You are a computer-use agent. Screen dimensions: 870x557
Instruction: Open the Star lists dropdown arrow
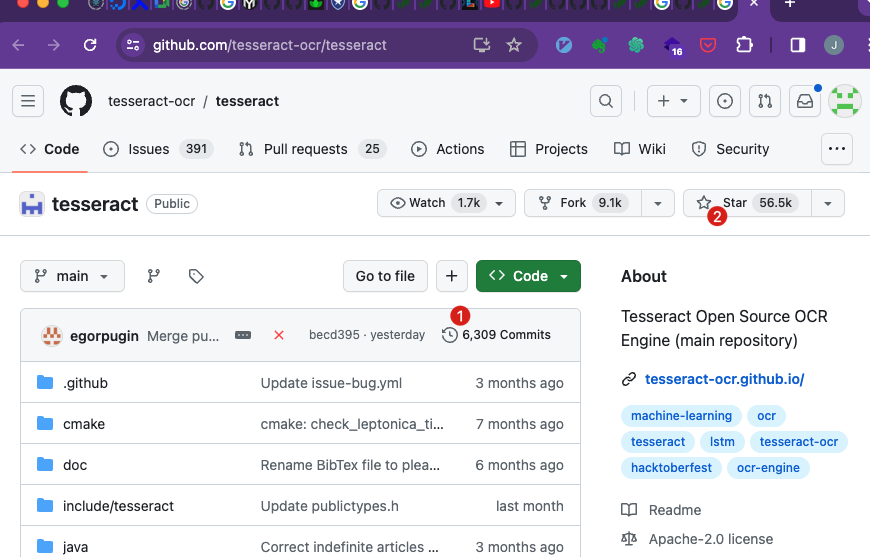tap(827, 203)
